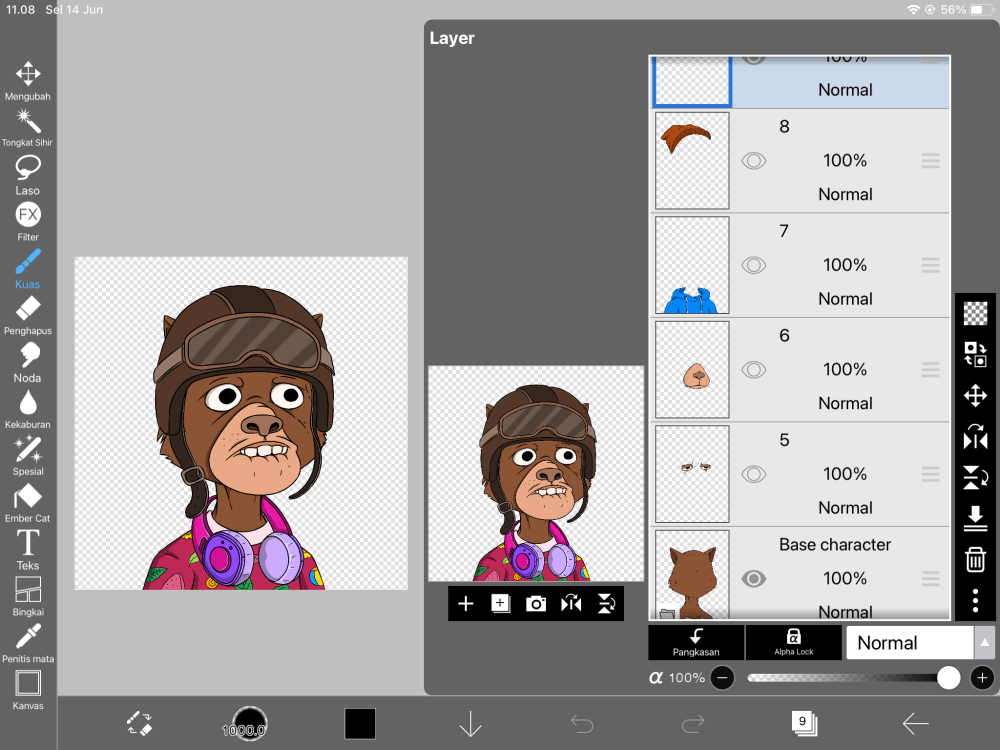This screenshot has height=750, width=1000.
Task: Click the move layer icon in right strip
Action: click(x=975, y=395)
